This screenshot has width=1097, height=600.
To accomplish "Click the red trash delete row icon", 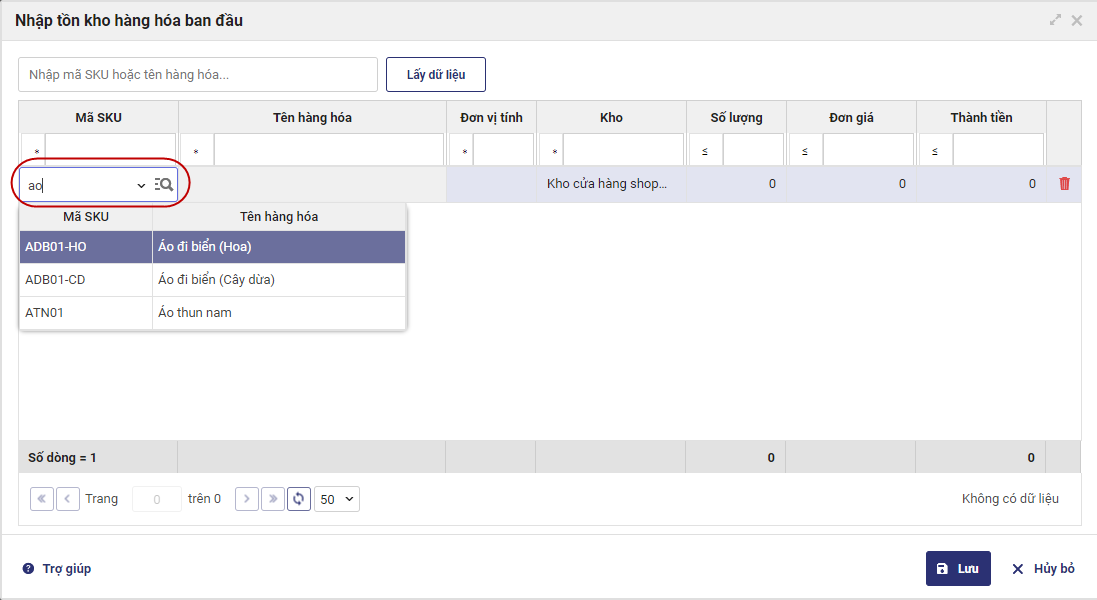I will click(1064, 184).
